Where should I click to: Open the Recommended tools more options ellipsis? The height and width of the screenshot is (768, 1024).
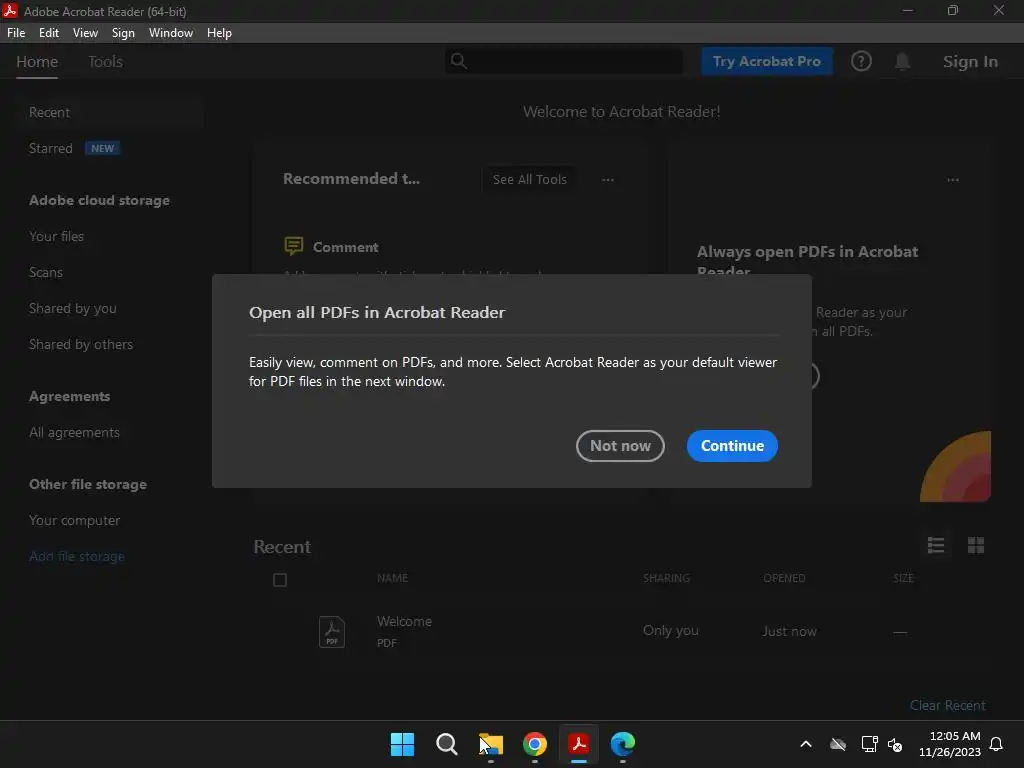coord(608,180)
